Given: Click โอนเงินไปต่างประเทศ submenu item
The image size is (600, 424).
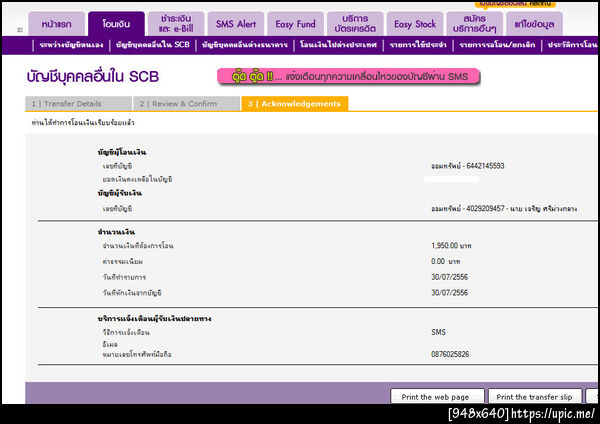Looking at the screenshot, I should click(x=338, y=45).
